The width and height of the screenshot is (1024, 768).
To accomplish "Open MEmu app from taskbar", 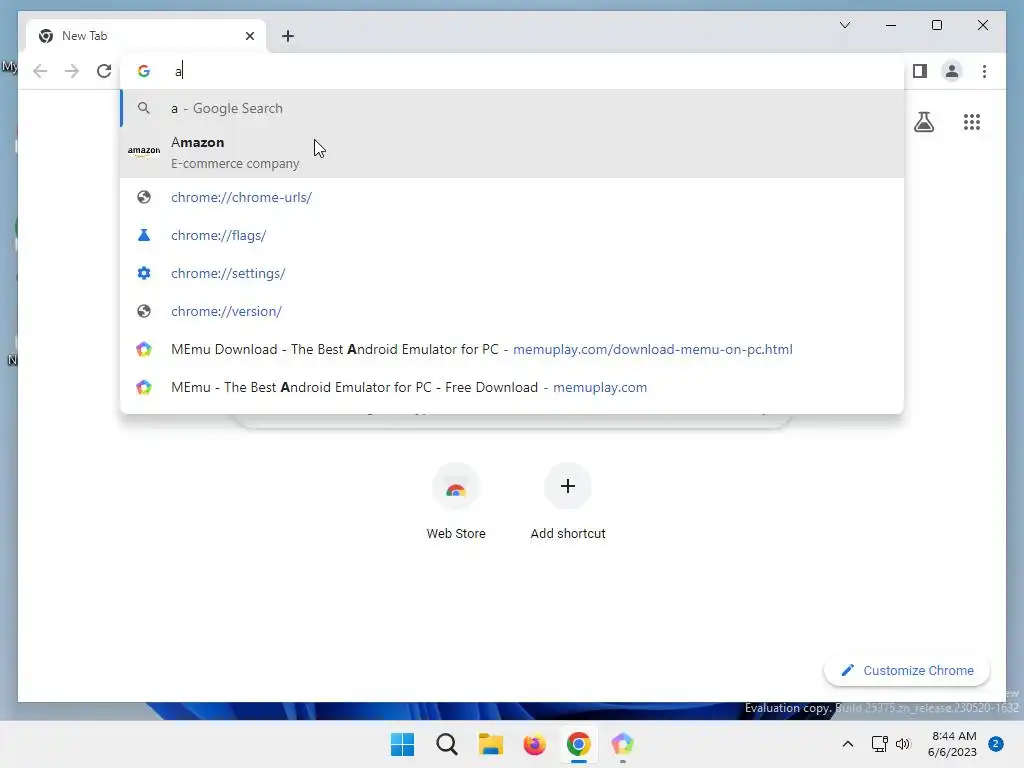I will tap(622, 744).
